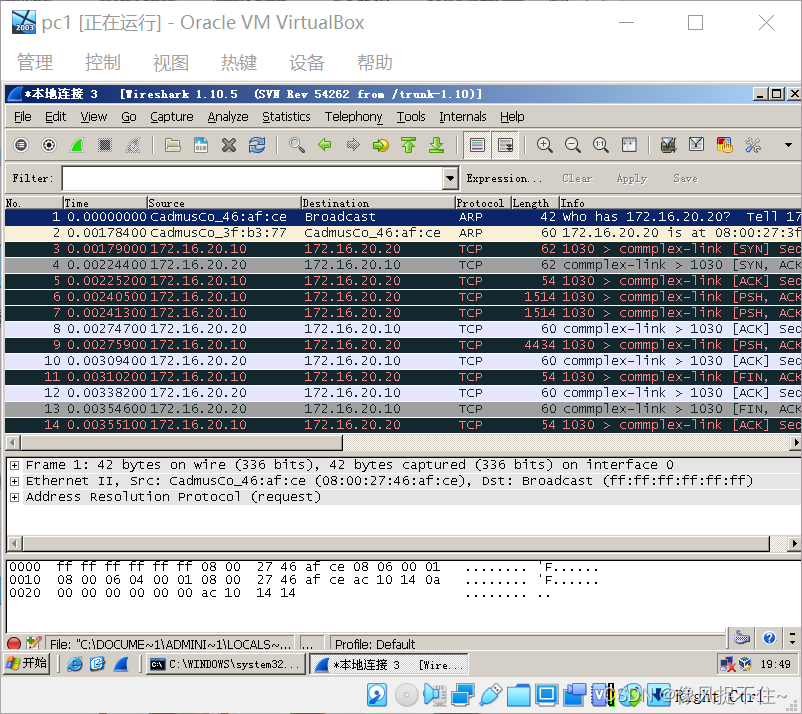The image size is (802, 714).
Task: Zoom out on packet text
Action: coord(572,145)
